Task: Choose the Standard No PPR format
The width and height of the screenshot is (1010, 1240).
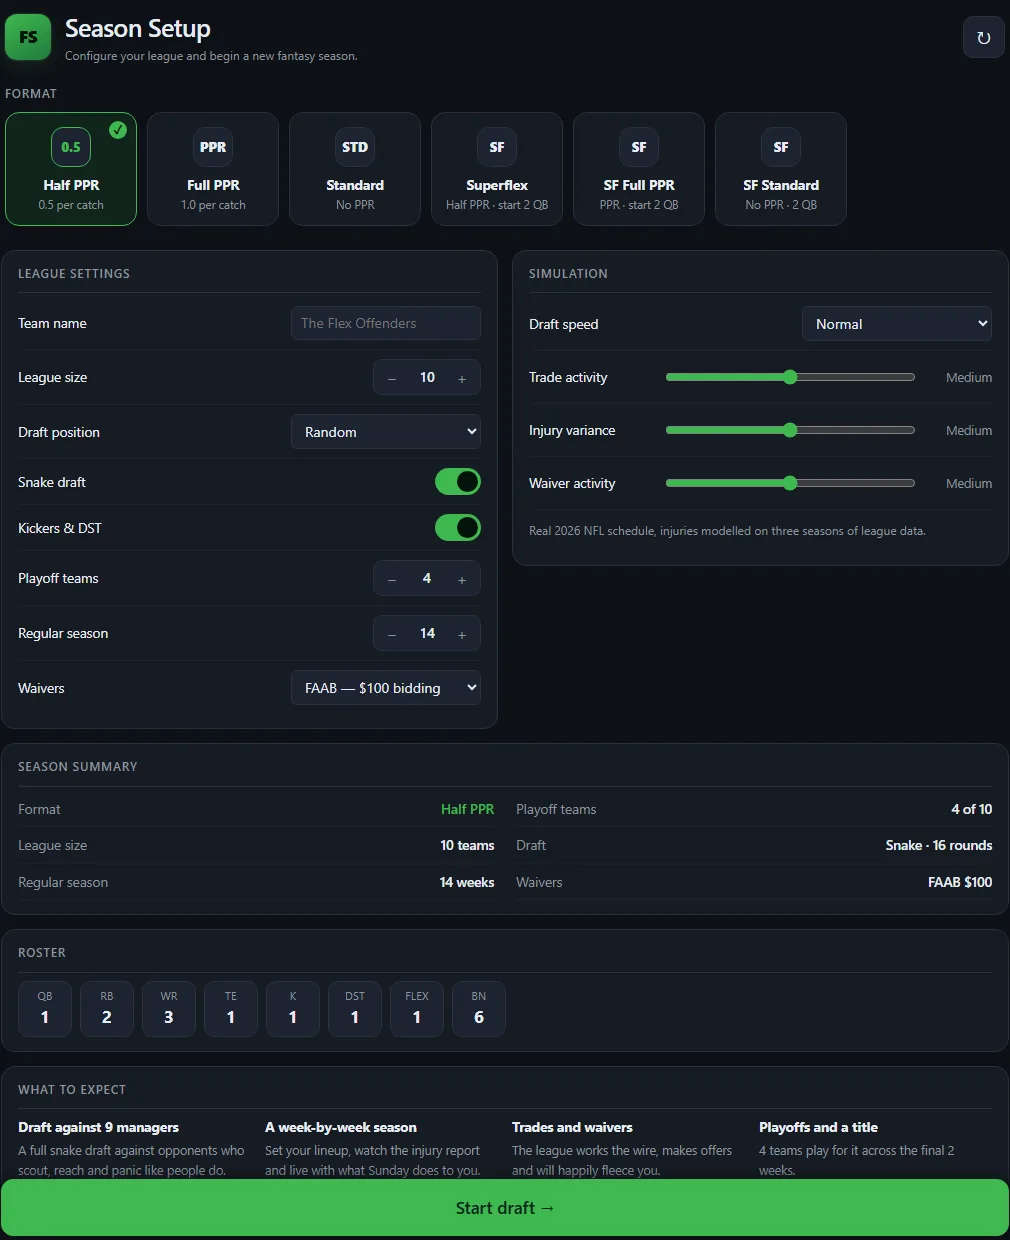Action: (355, 169)
